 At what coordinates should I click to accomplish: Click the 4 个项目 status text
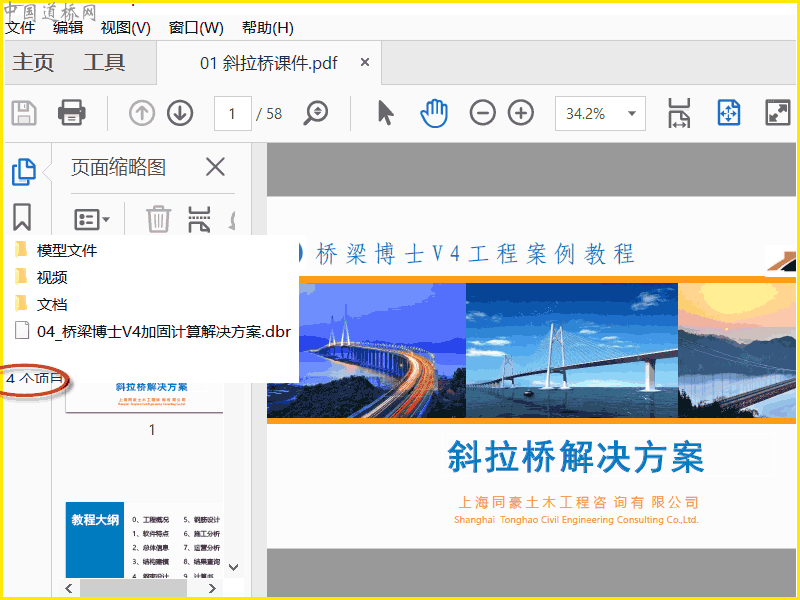point(35,379)
